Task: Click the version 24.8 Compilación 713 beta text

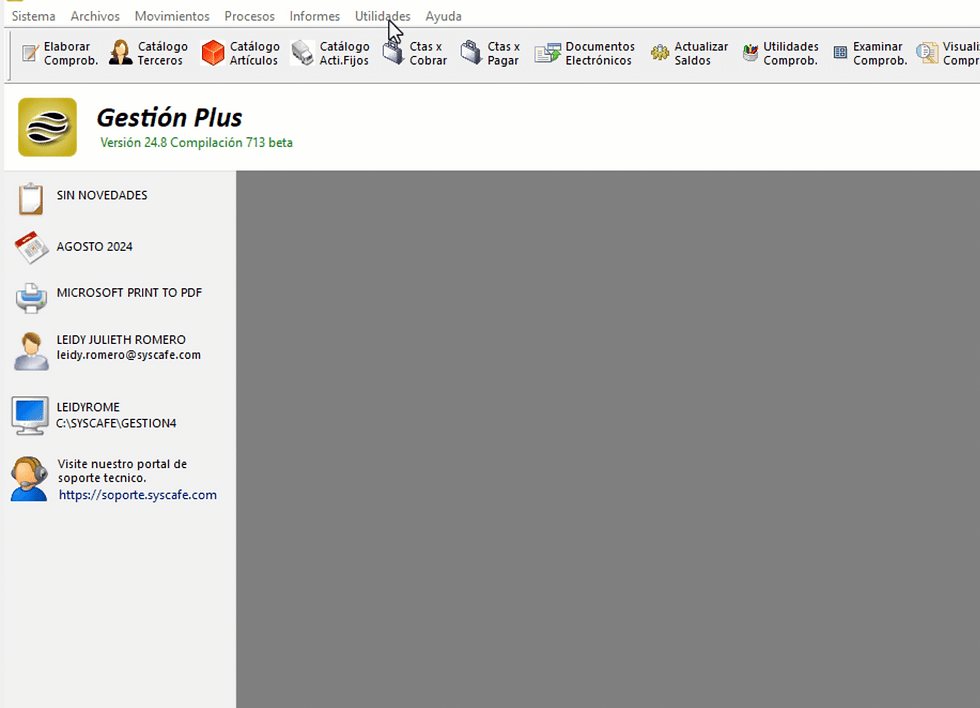Action: [x=196, y=143]
